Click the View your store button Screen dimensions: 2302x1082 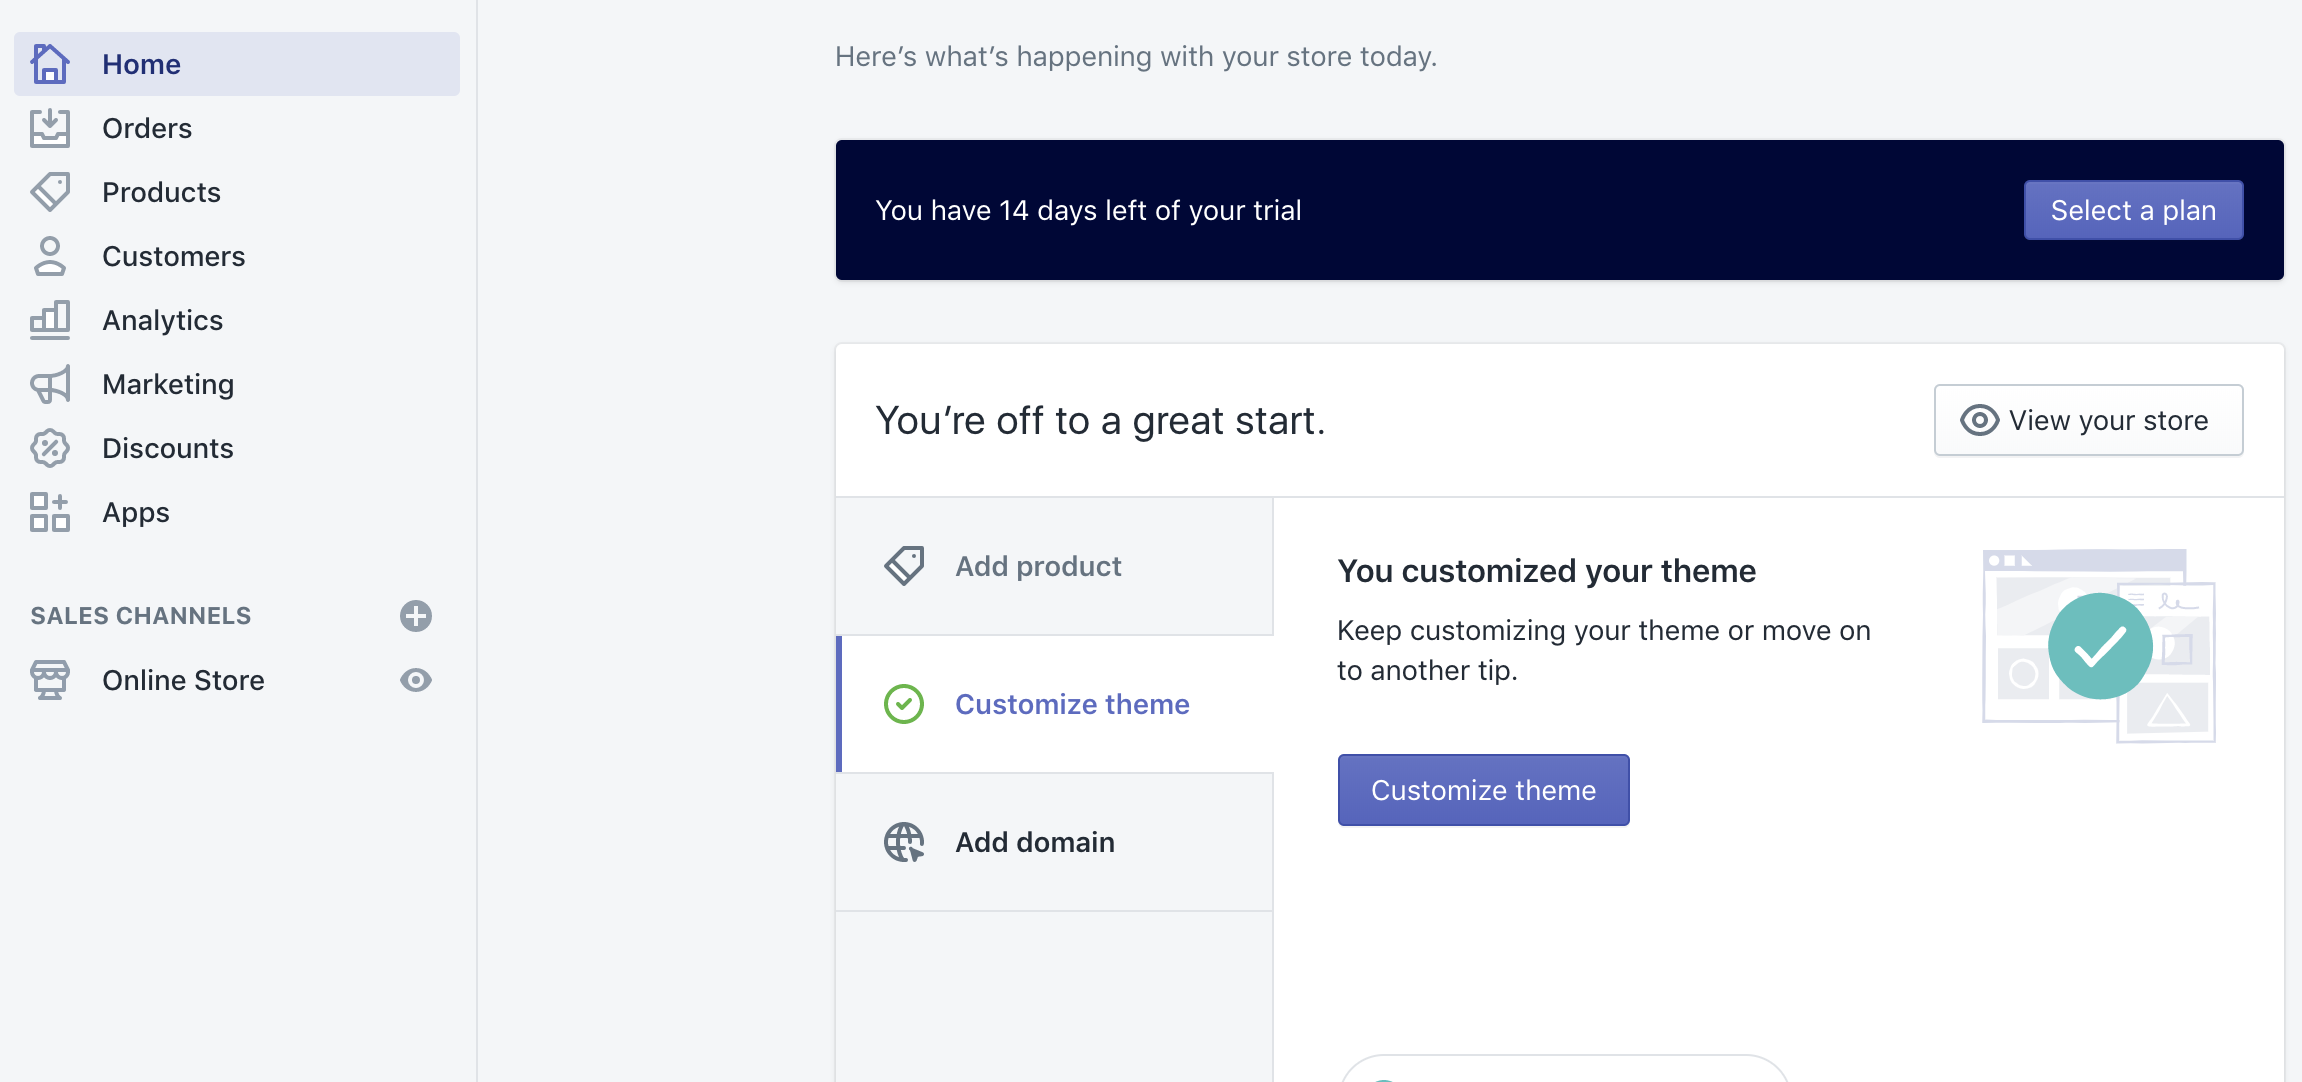click(2088, 420)
